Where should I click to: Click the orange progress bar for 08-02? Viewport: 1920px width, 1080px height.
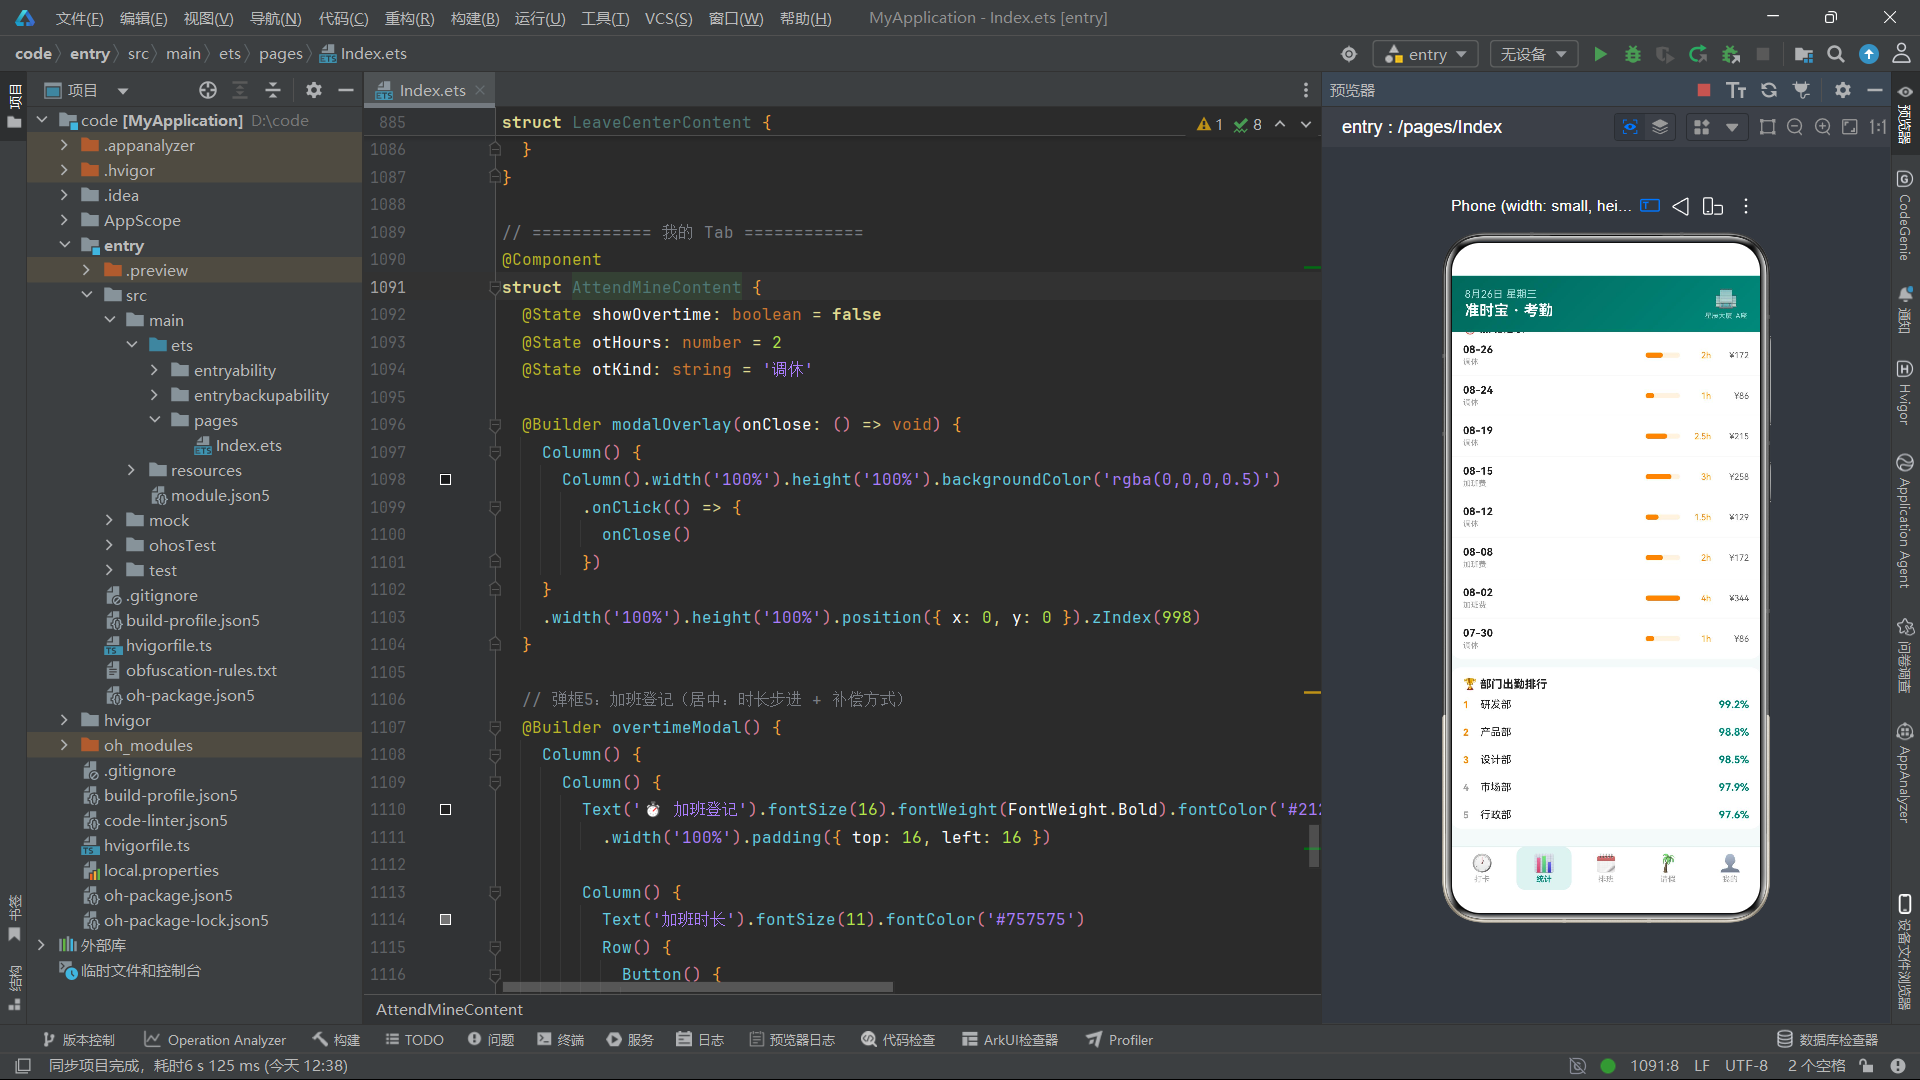(1663, 598)
